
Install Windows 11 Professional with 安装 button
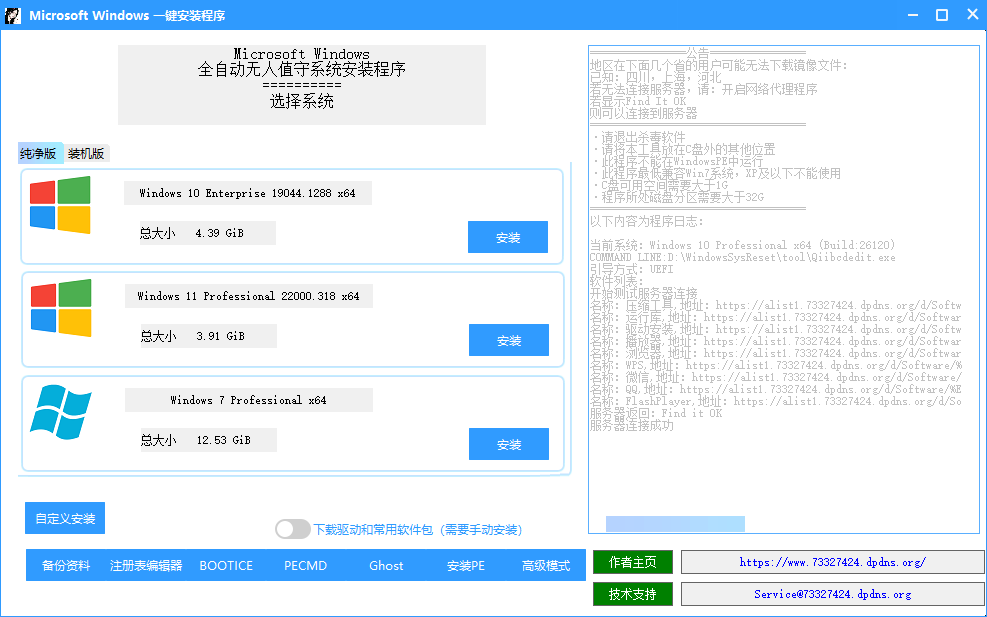(508, 340)
